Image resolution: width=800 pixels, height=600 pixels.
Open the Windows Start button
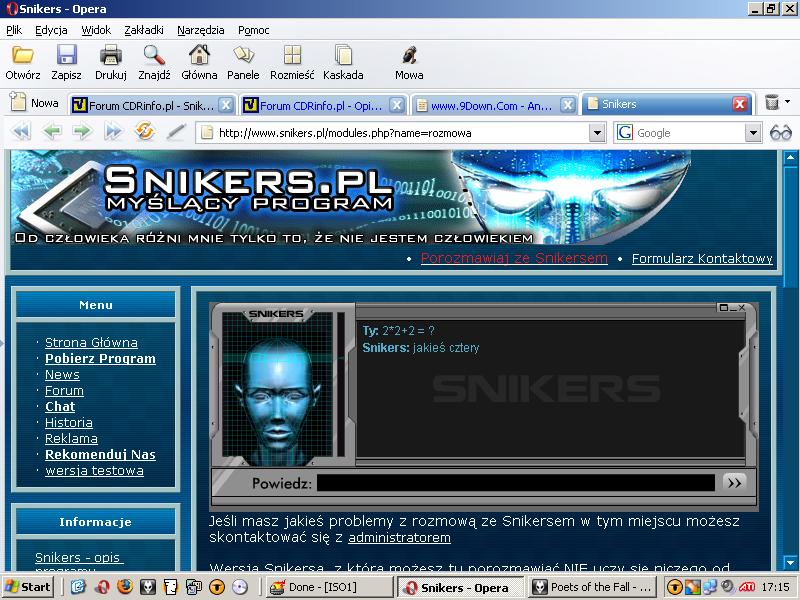pos(28,587)
